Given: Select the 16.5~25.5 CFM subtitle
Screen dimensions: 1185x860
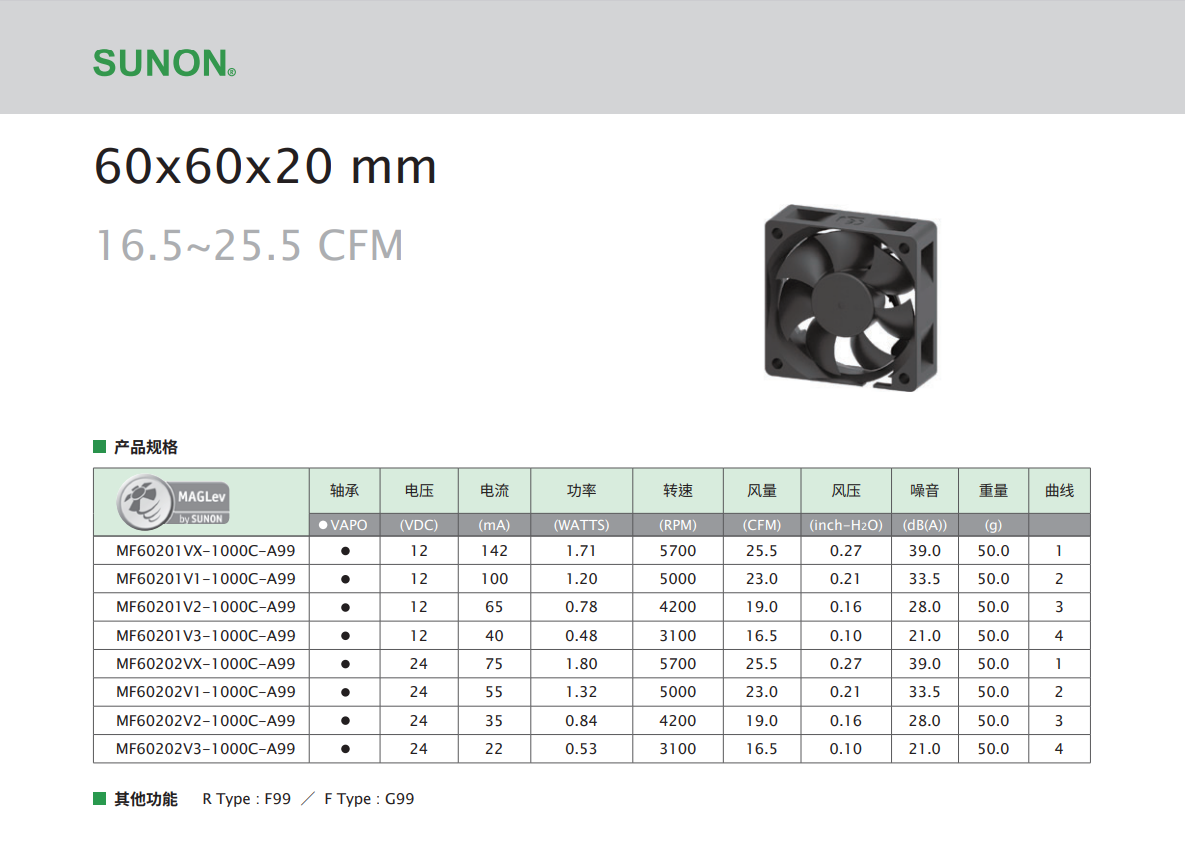Looking at the screenshot, I should 250,245.
